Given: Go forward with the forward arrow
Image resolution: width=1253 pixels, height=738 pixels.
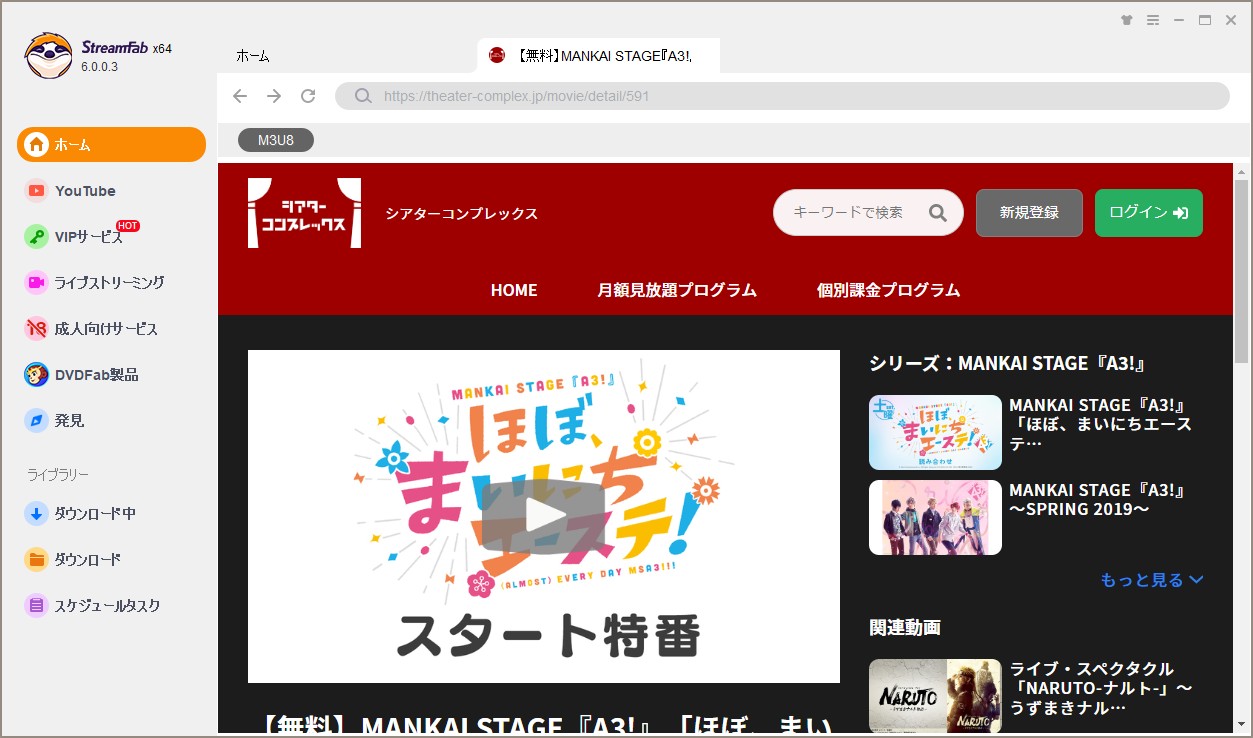Looking at the screenshot, I should pyautogui.click(x=274, y=96).
